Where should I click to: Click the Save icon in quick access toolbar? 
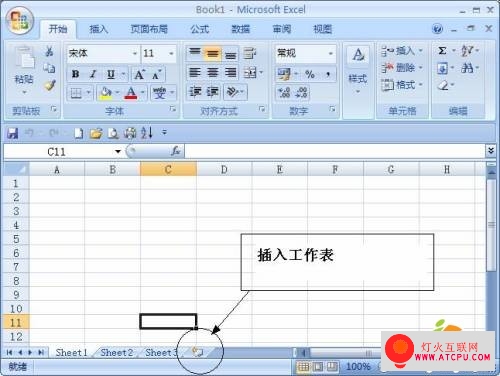click(13, 133)
